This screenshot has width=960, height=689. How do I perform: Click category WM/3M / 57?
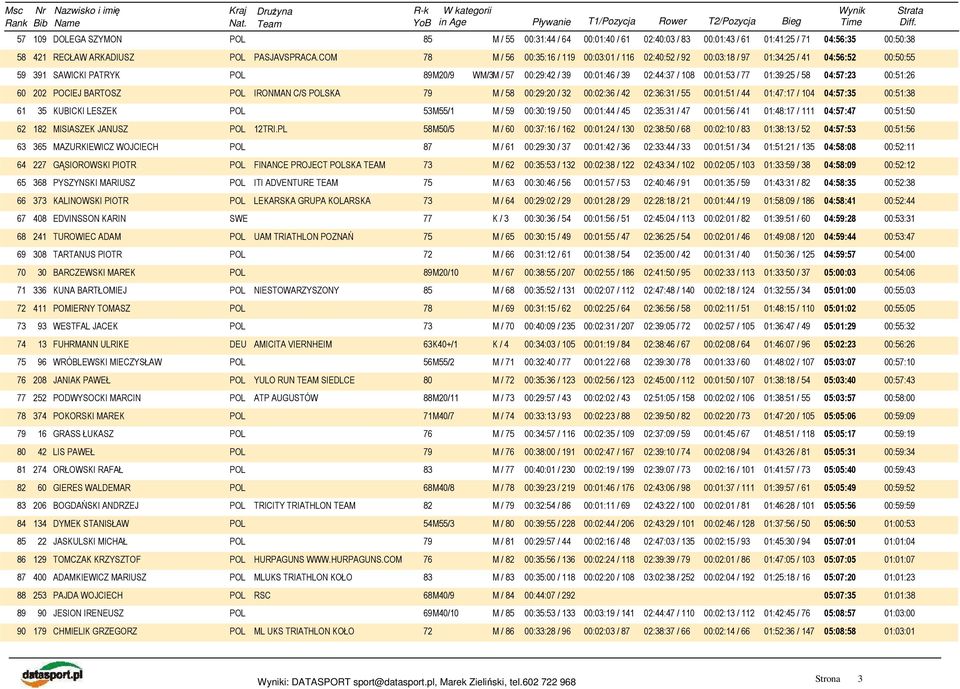[x=493, y=75]
